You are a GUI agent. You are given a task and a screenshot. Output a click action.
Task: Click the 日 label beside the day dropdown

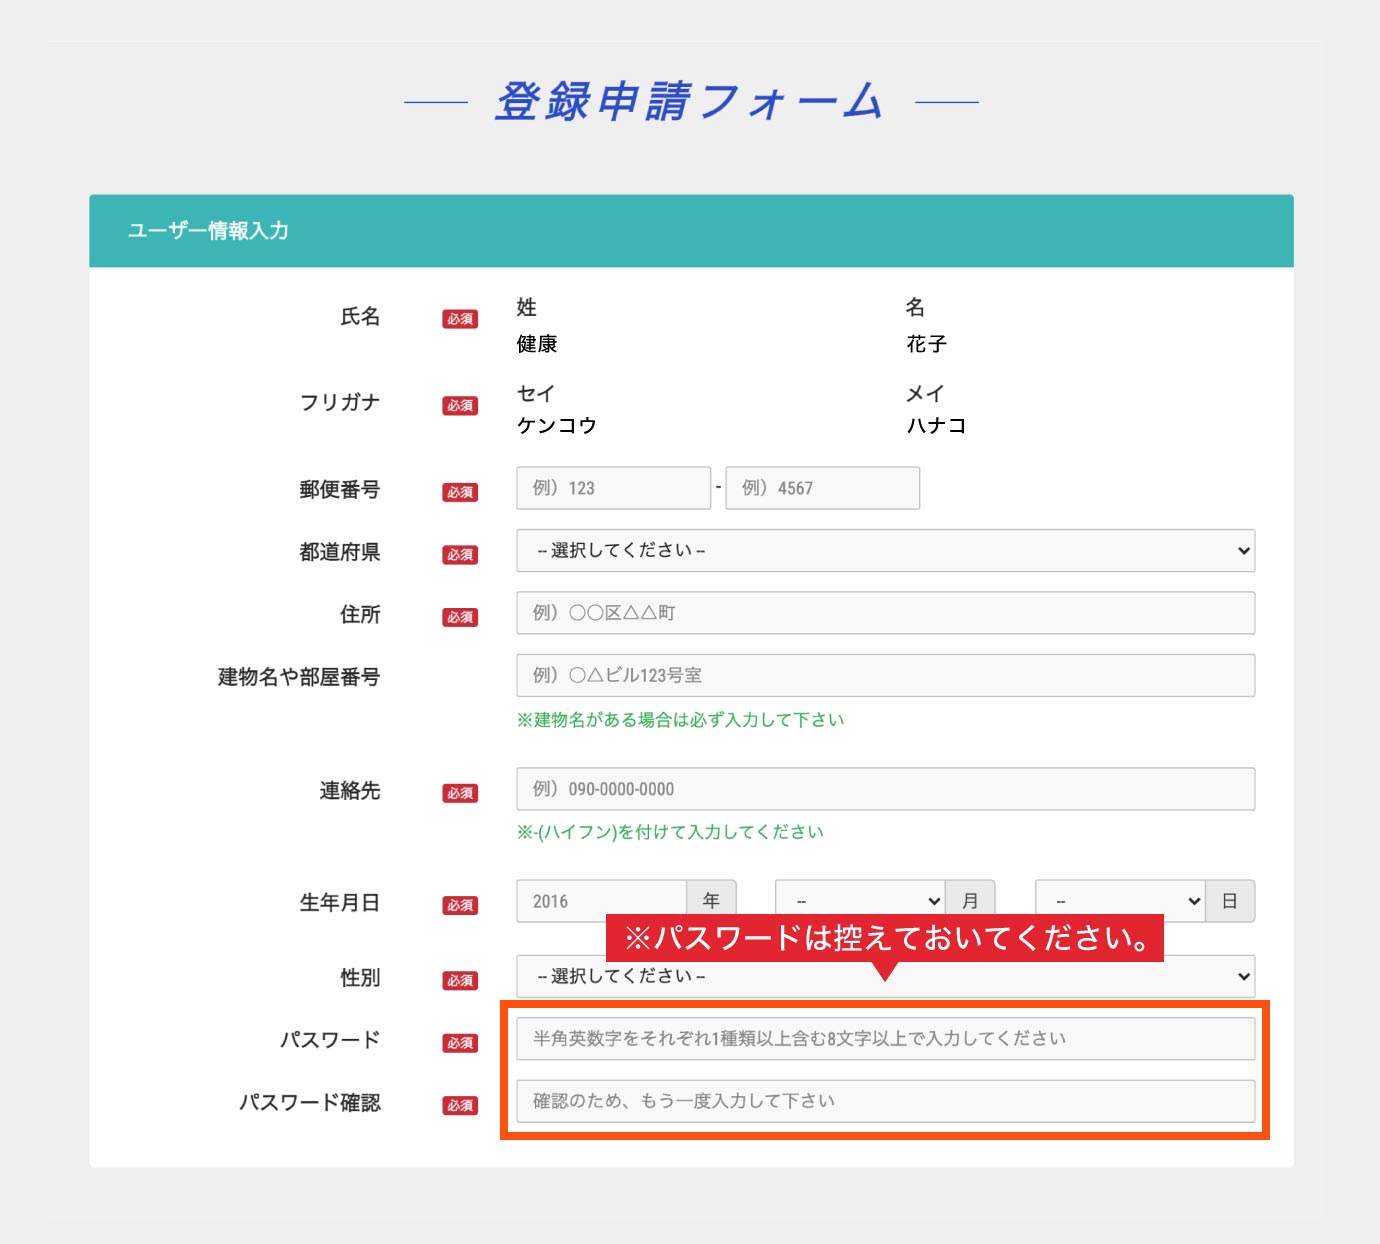tap(1230, 901)
